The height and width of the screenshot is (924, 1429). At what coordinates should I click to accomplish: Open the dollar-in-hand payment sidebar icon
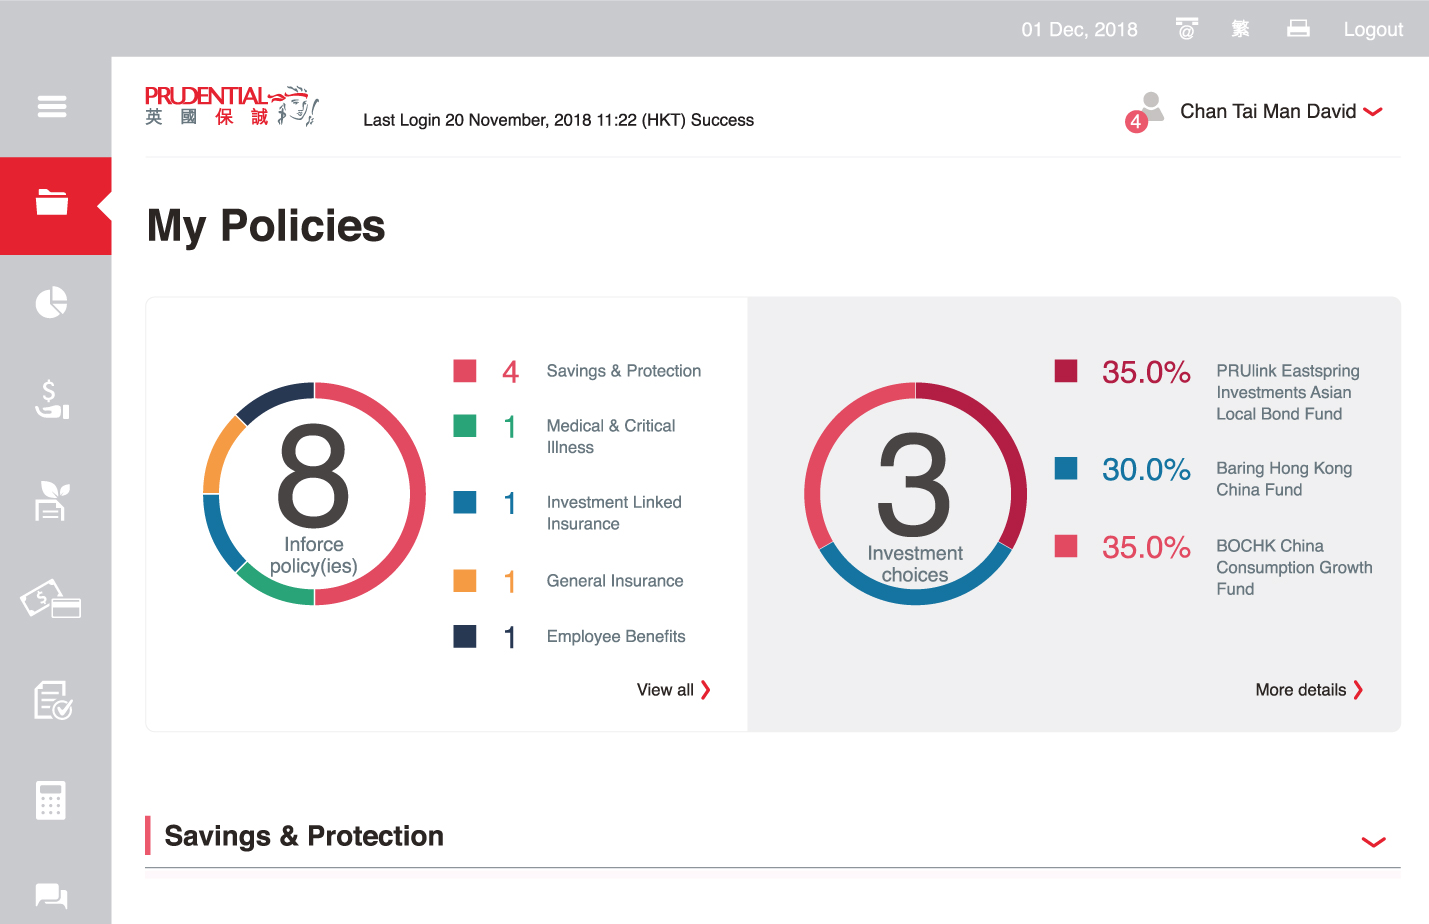click(x=52, y=400)
